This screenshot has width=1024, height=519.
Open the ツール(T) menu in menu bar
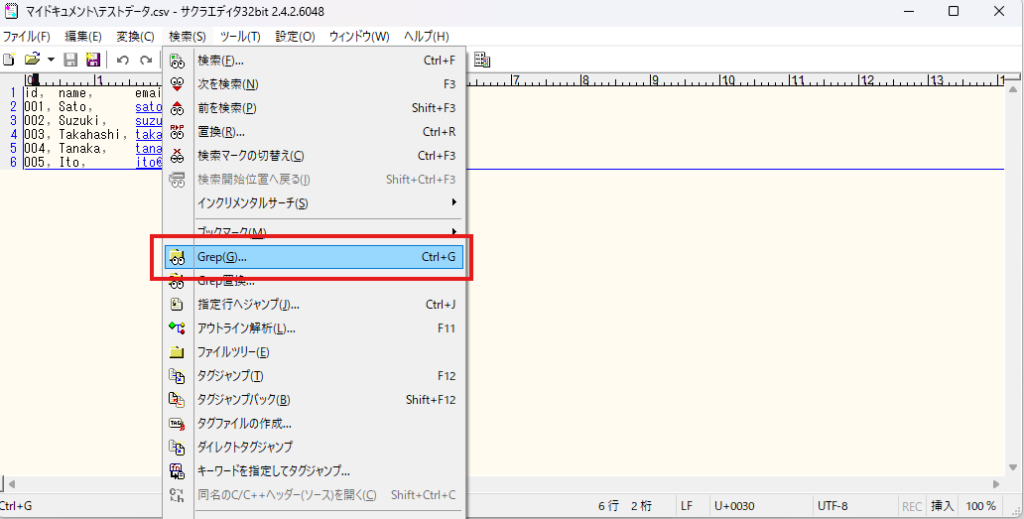pos(239,36)
